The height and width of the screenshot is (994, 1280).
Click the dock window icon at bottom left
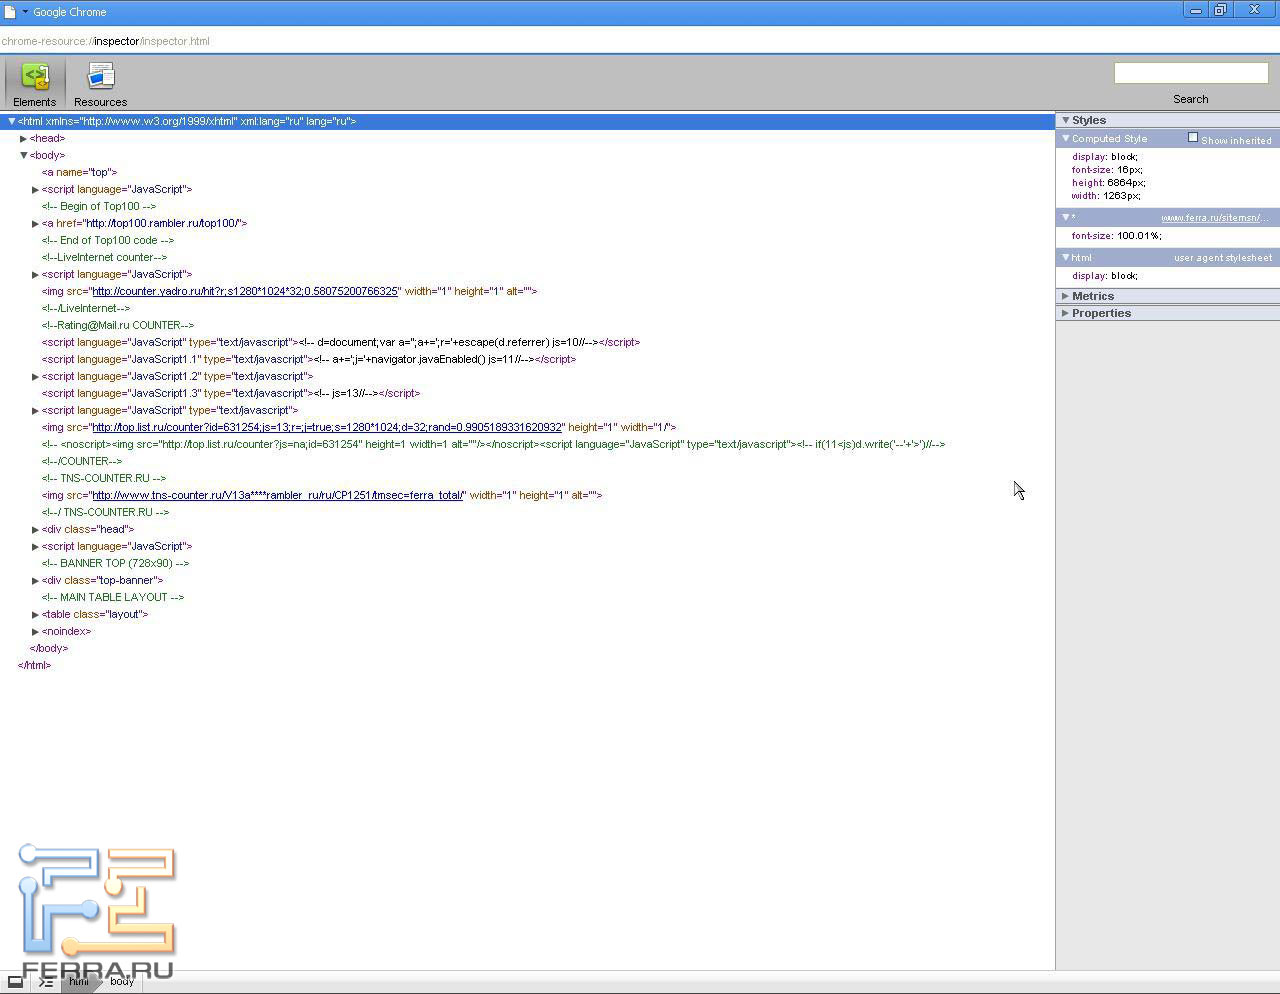tap(15, 981)
